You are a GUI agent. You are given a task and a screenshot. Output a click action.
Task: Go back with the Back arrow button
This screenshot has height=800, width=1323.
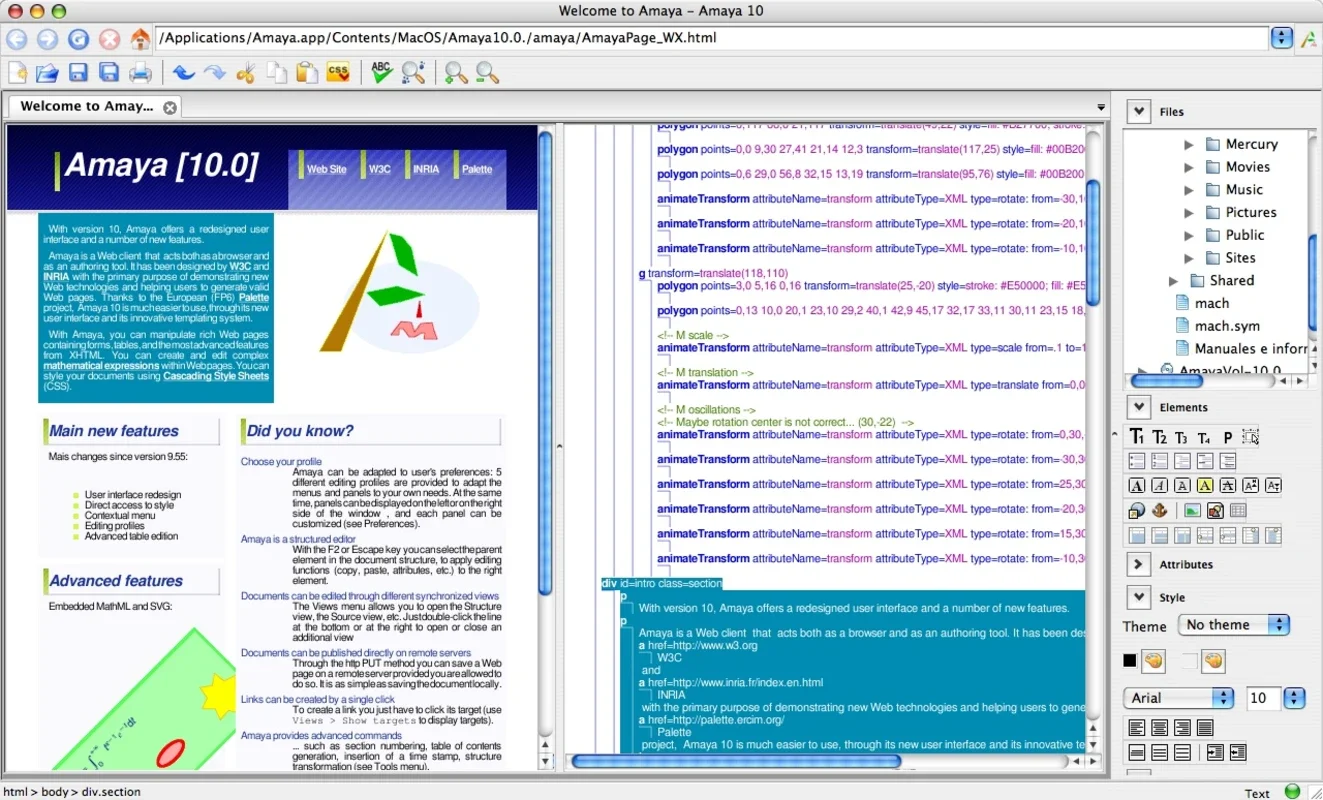pos(18,39)
